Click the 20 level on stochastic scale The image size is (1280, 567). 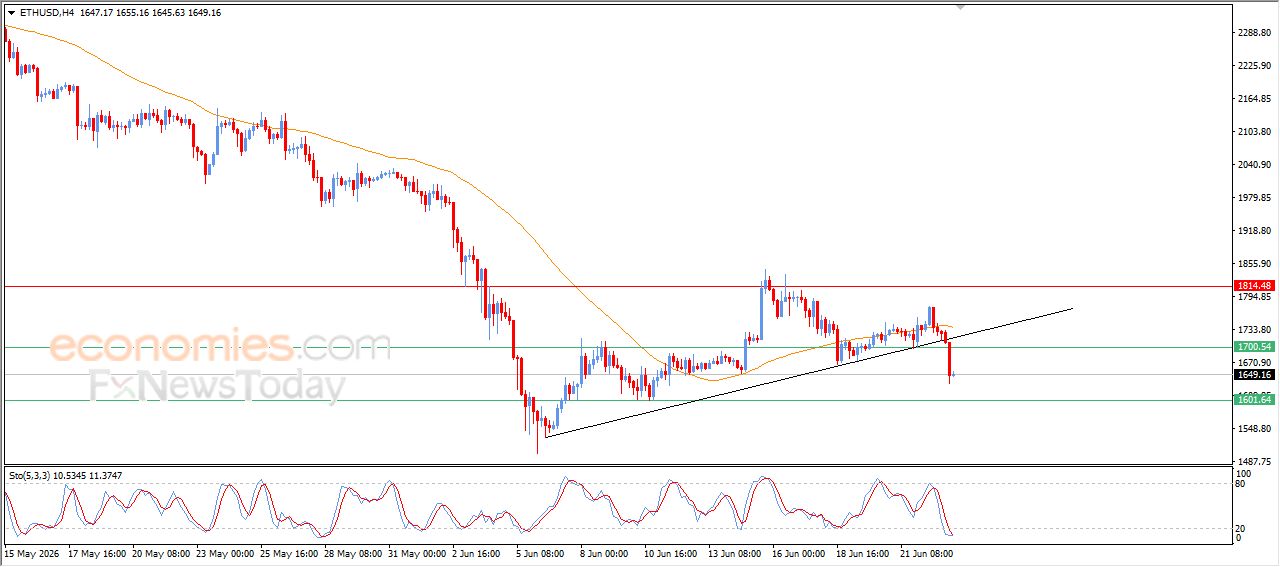[x=1242, y=527]
